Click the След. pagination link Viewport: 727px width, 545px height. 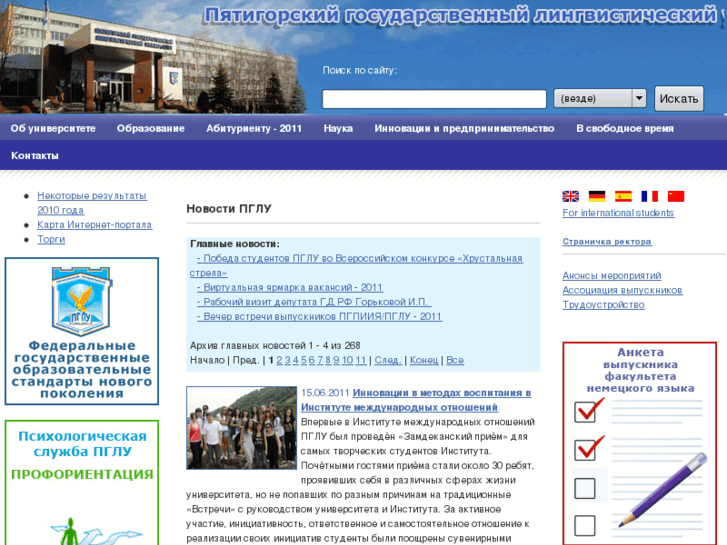point(388,360)
